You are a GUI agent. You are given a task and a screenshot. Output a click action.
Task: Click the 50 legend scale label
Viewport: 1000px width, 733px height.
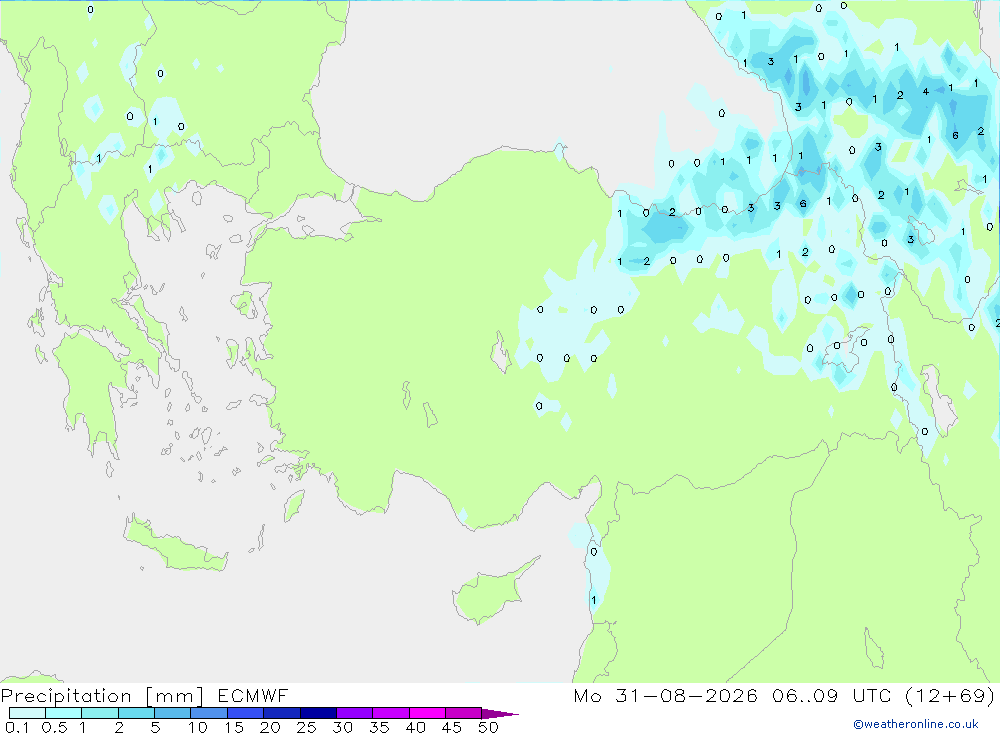click(x=488, y=727)
